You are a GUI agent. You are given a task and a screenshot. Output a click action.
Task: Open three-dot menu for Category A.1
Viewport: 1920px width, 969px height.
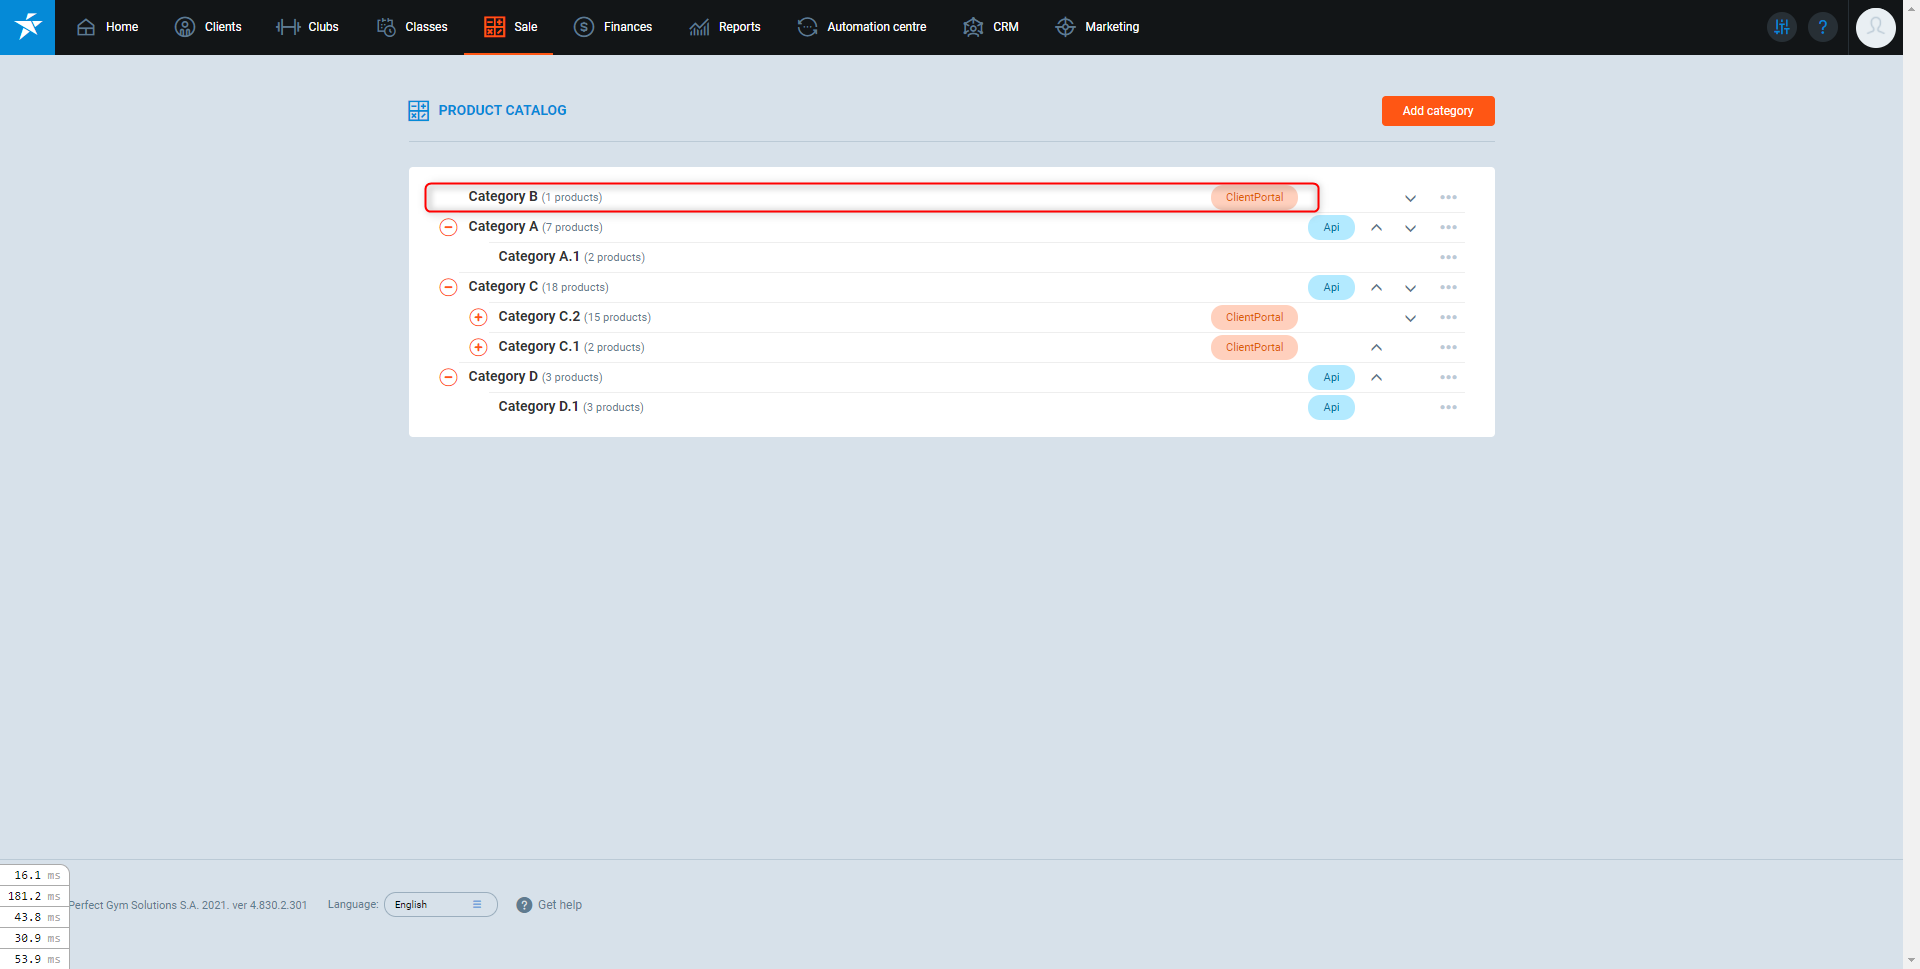point(1448,258)
